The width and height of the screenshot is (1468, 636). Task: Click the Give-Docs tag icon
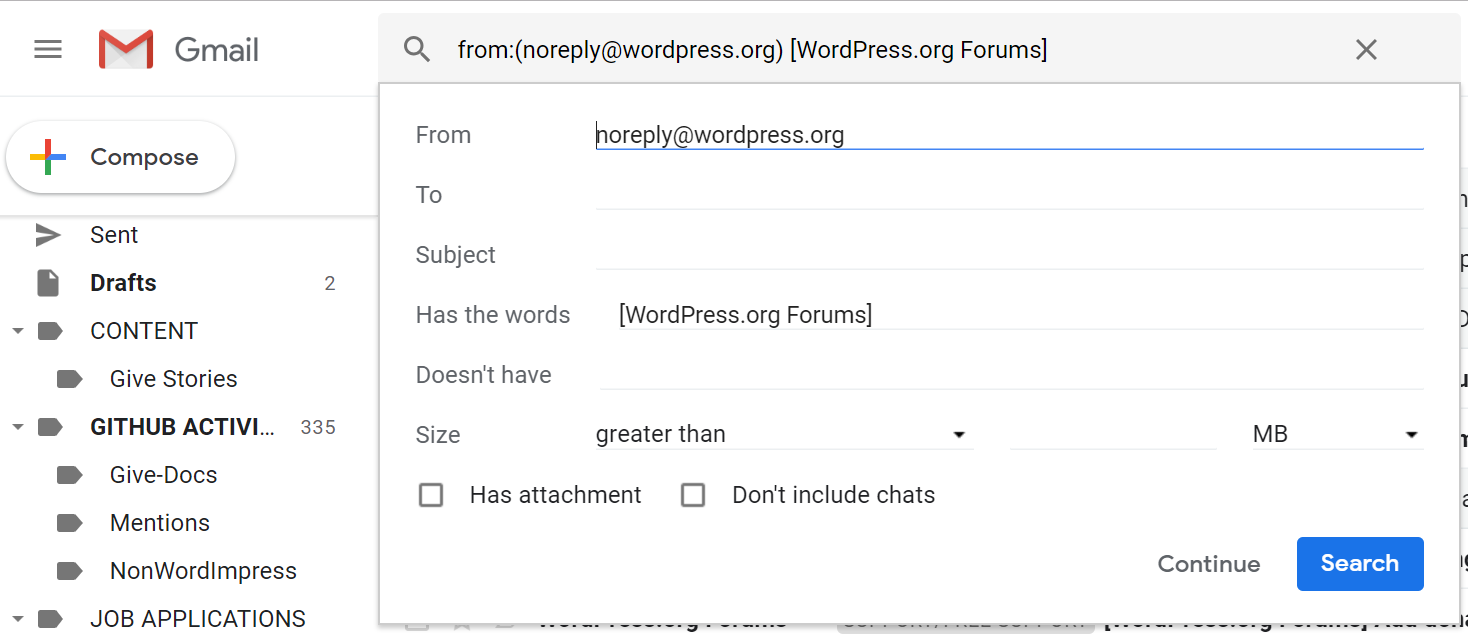(x=69, y=475)
